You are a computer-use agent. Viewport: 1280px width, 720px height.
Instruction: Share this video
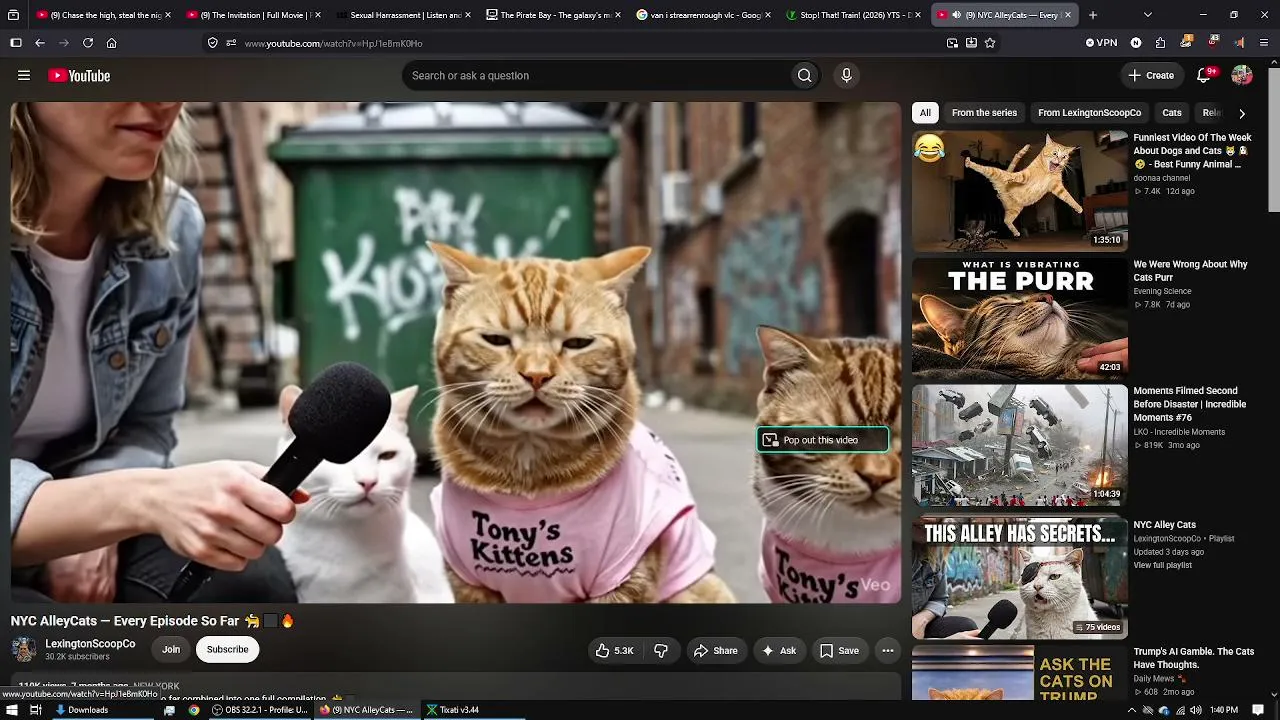715,650
